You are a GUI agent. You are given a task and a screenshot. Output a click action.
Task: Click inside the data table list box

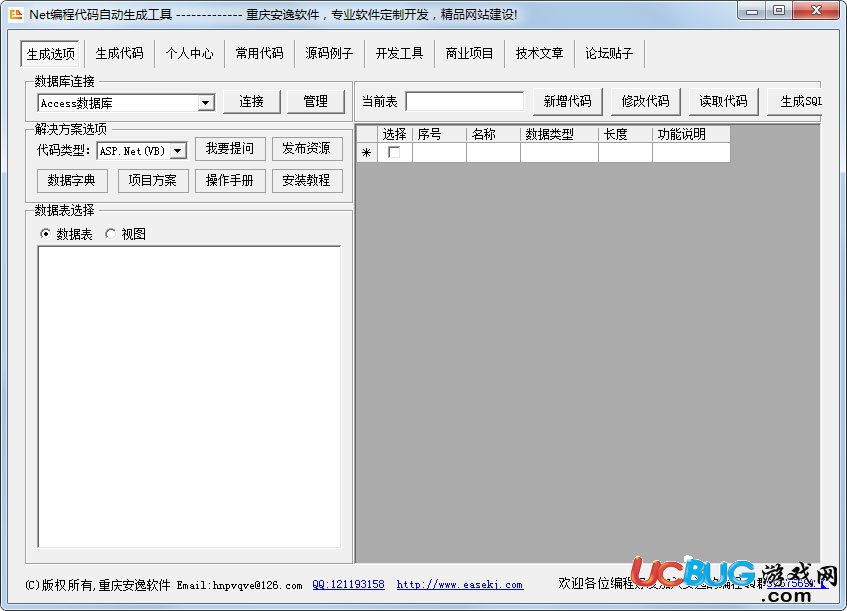click(x=189, y=397)
